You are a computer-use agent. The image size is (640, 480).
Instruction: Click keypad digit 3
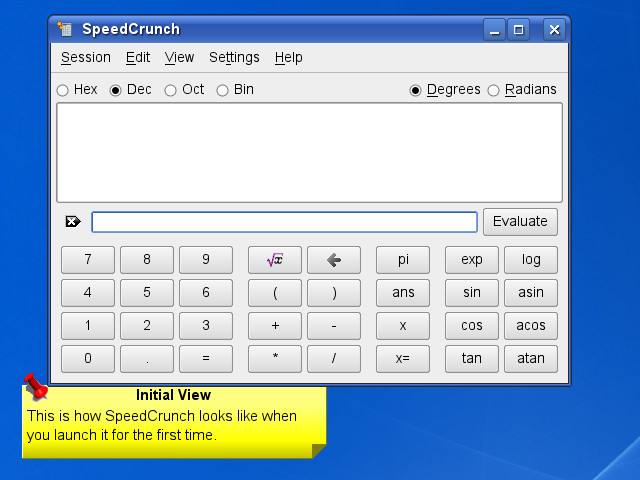pyautogui.click(x=206, y=326)
